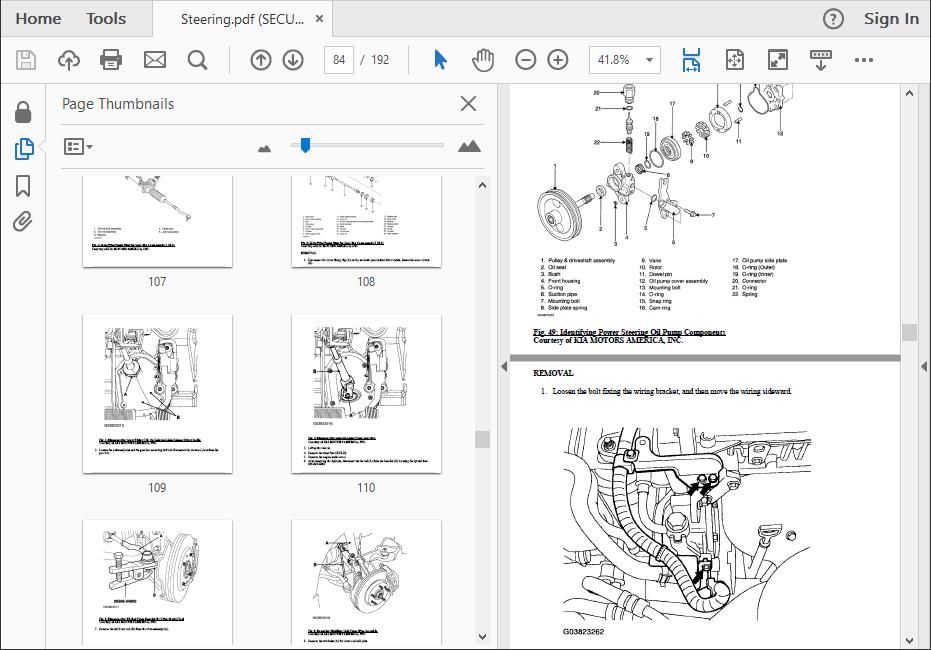This screenshot has width=931, height=650.
Task: Open the Bookmarks panel icon
Action: (x=23, y=186)
